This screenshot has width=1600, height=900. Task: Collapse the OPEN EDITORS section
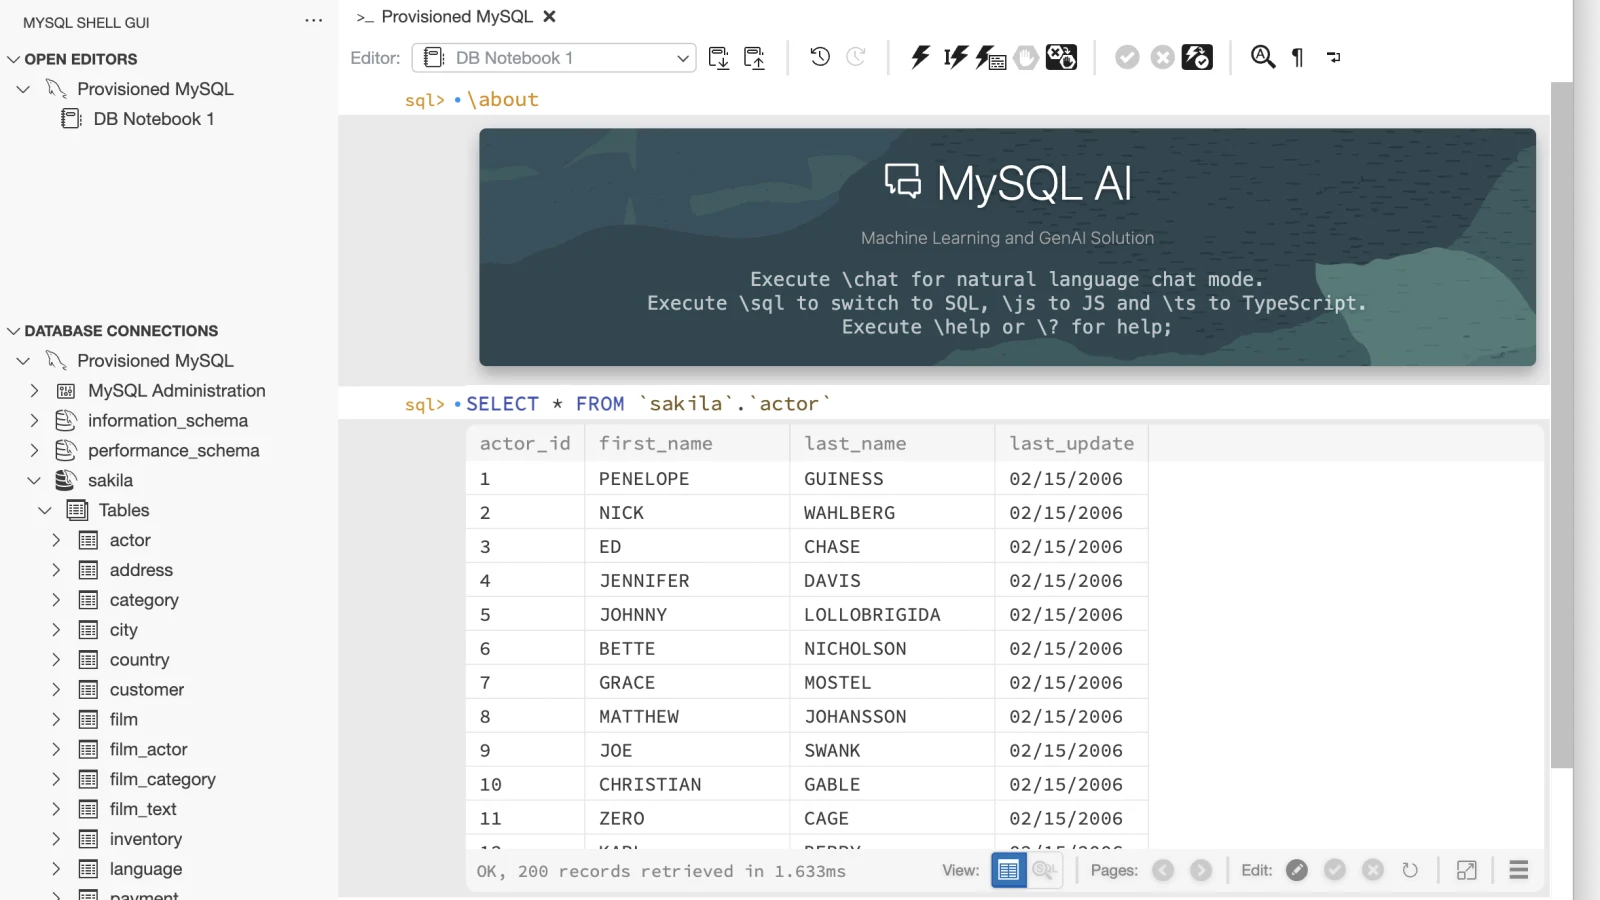pos(14,59)
